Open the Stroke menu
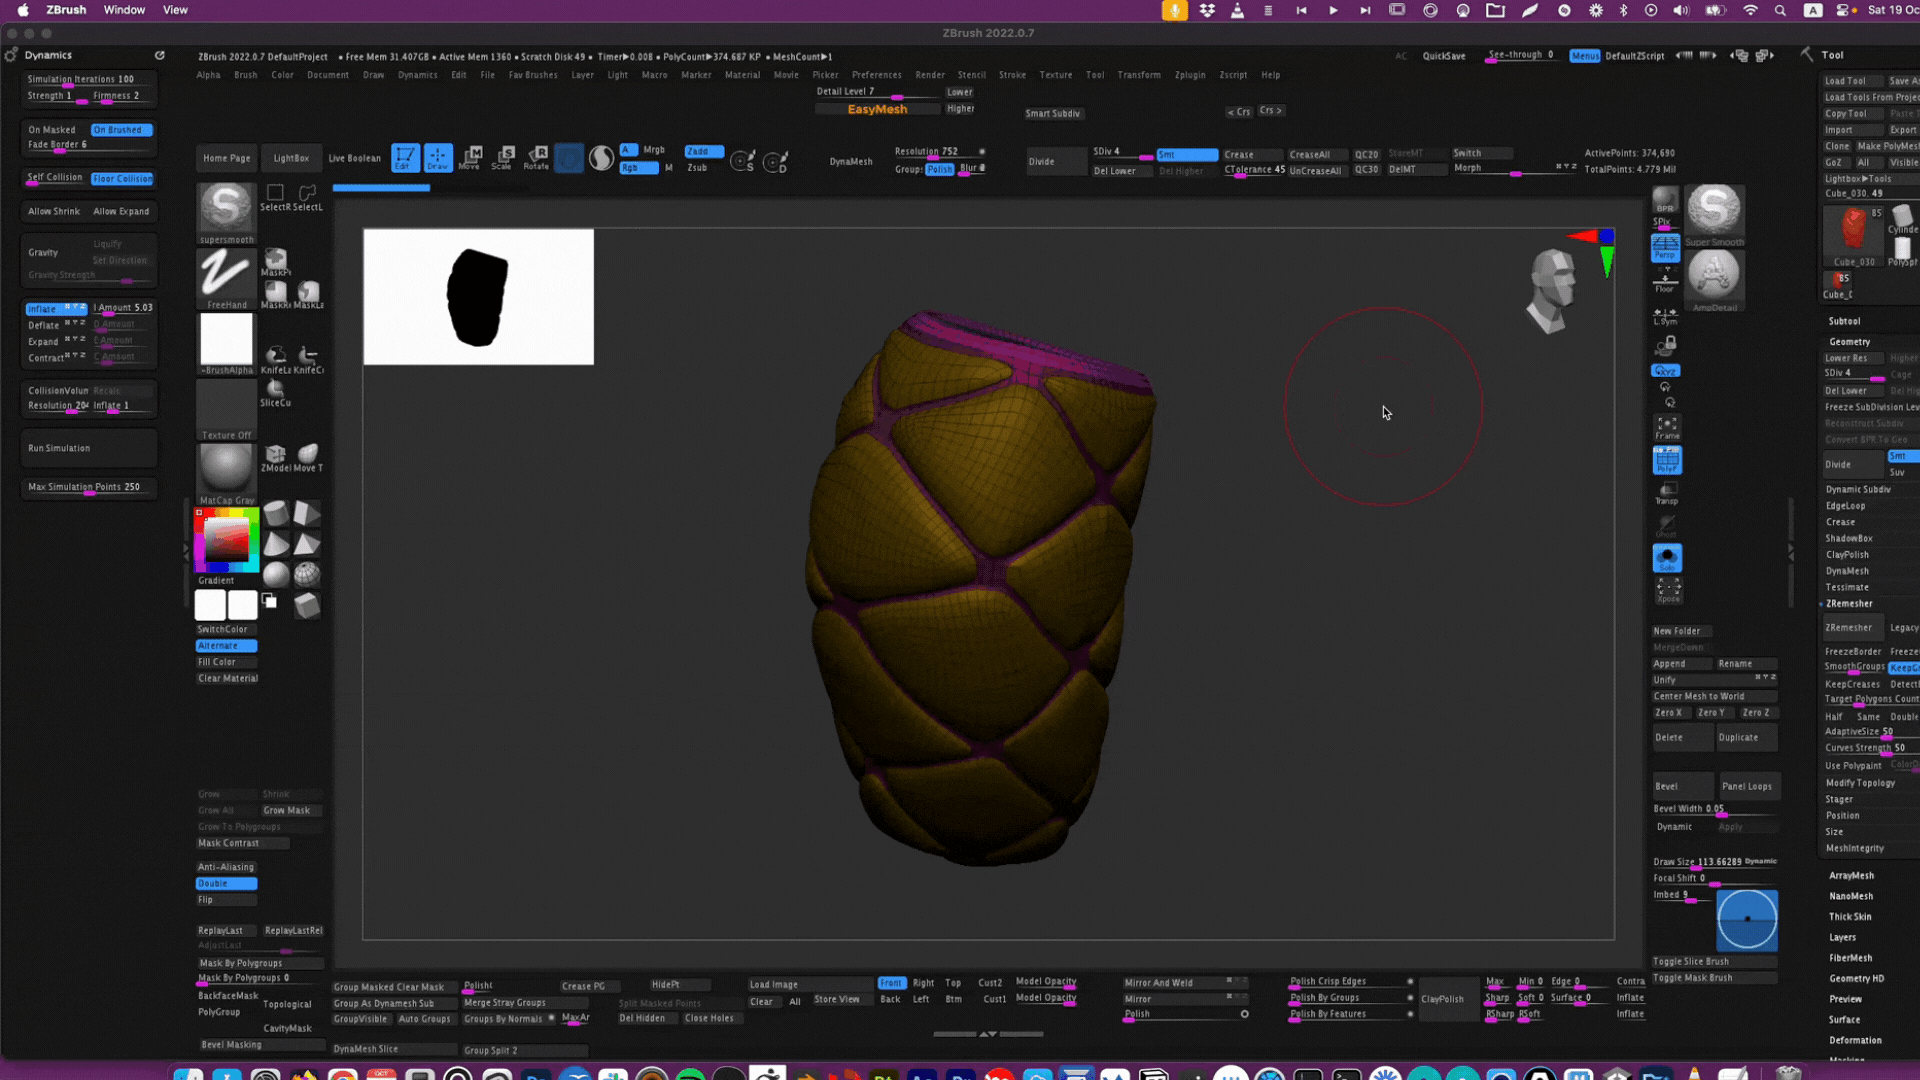 point(1011,75)
